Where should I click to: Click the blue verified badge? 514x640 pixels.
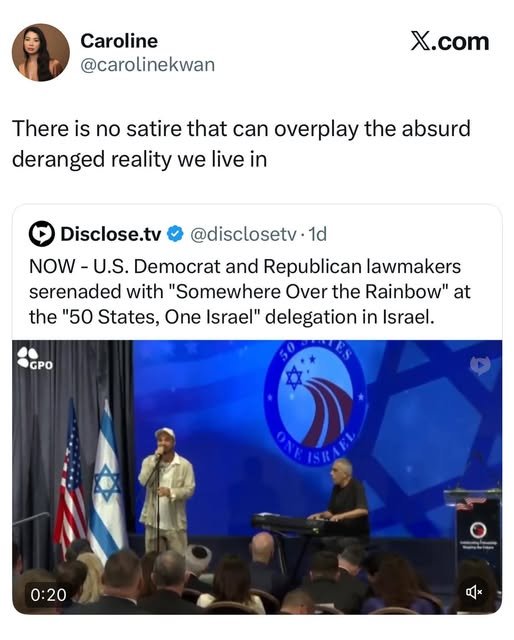[176, 234]
